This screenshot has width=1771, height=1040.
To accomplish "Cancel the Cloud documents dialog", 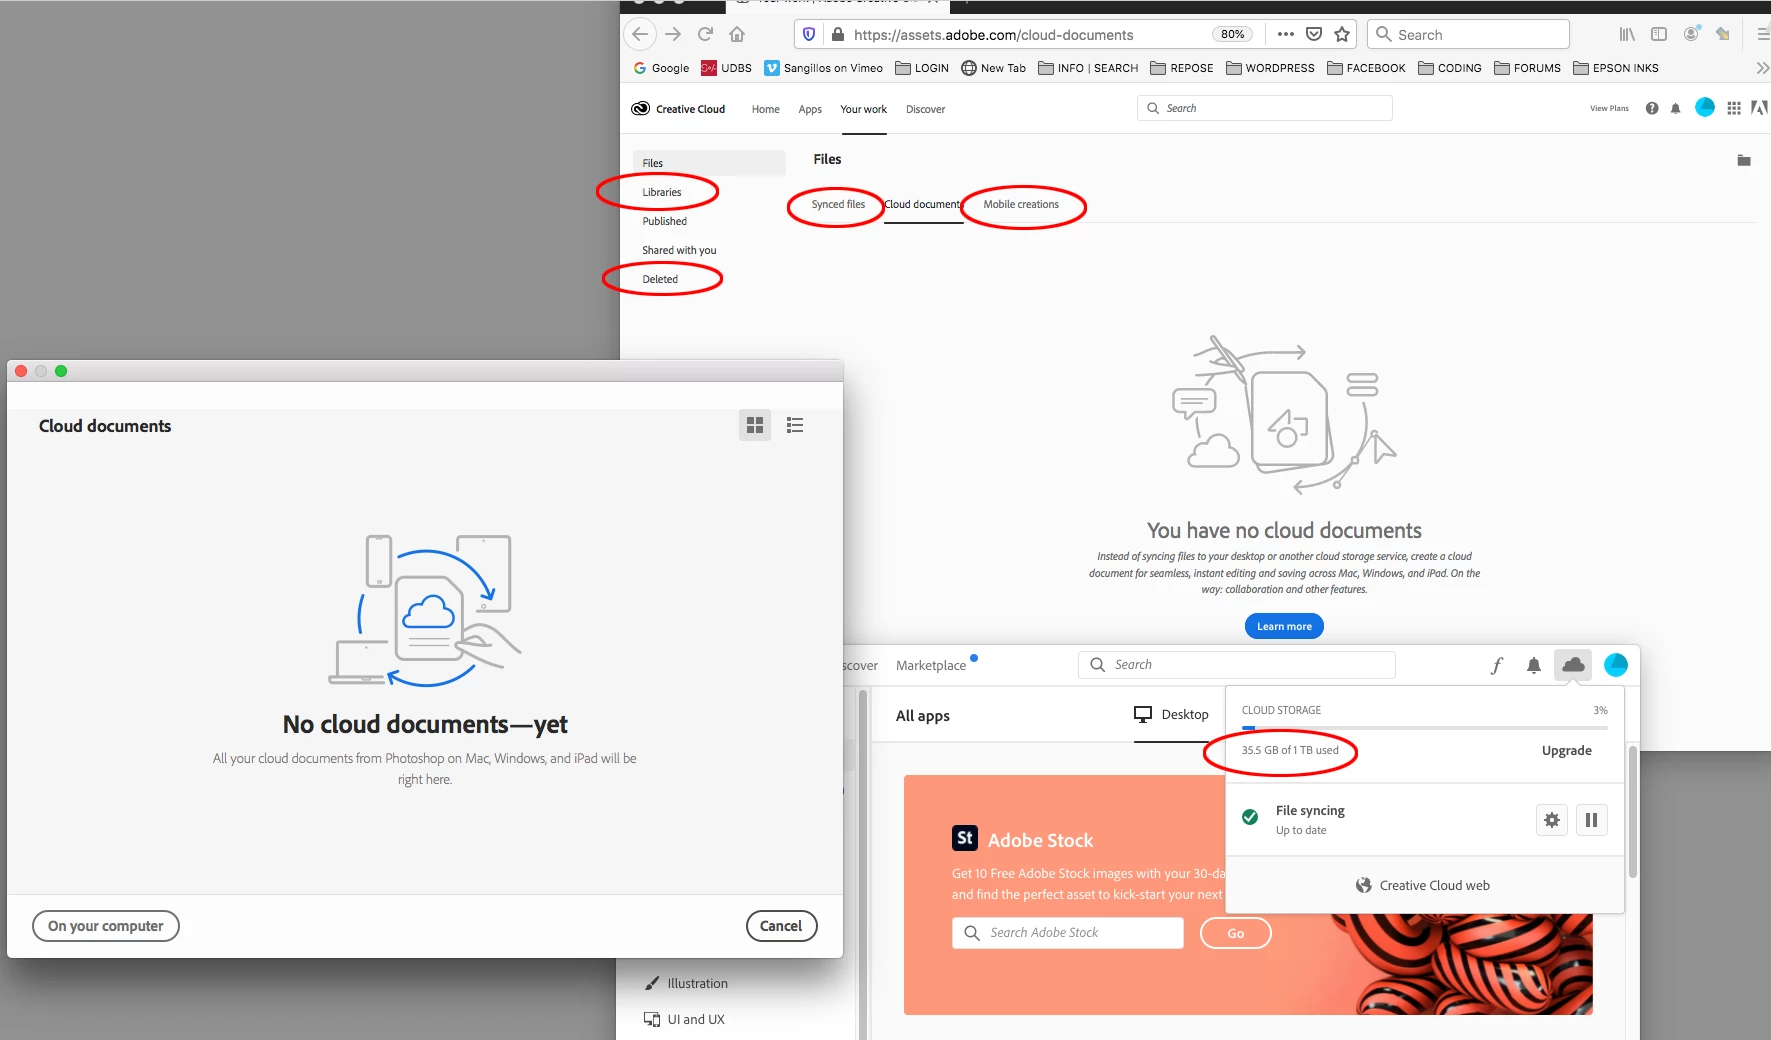I will 781,926.
